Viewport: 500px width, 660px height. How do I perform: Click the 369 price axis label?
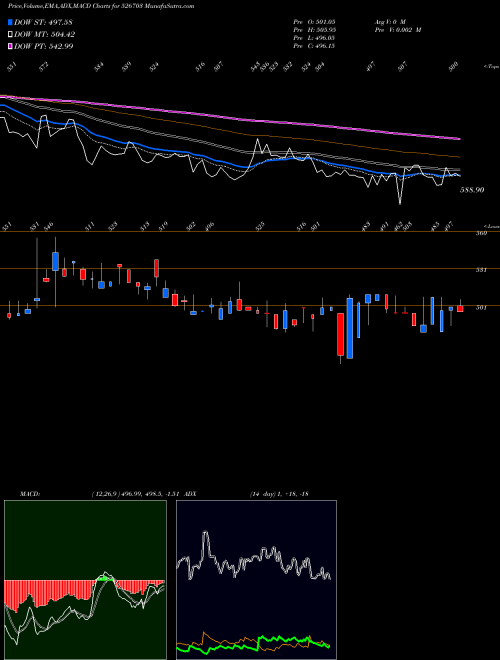tap(481, 233)
